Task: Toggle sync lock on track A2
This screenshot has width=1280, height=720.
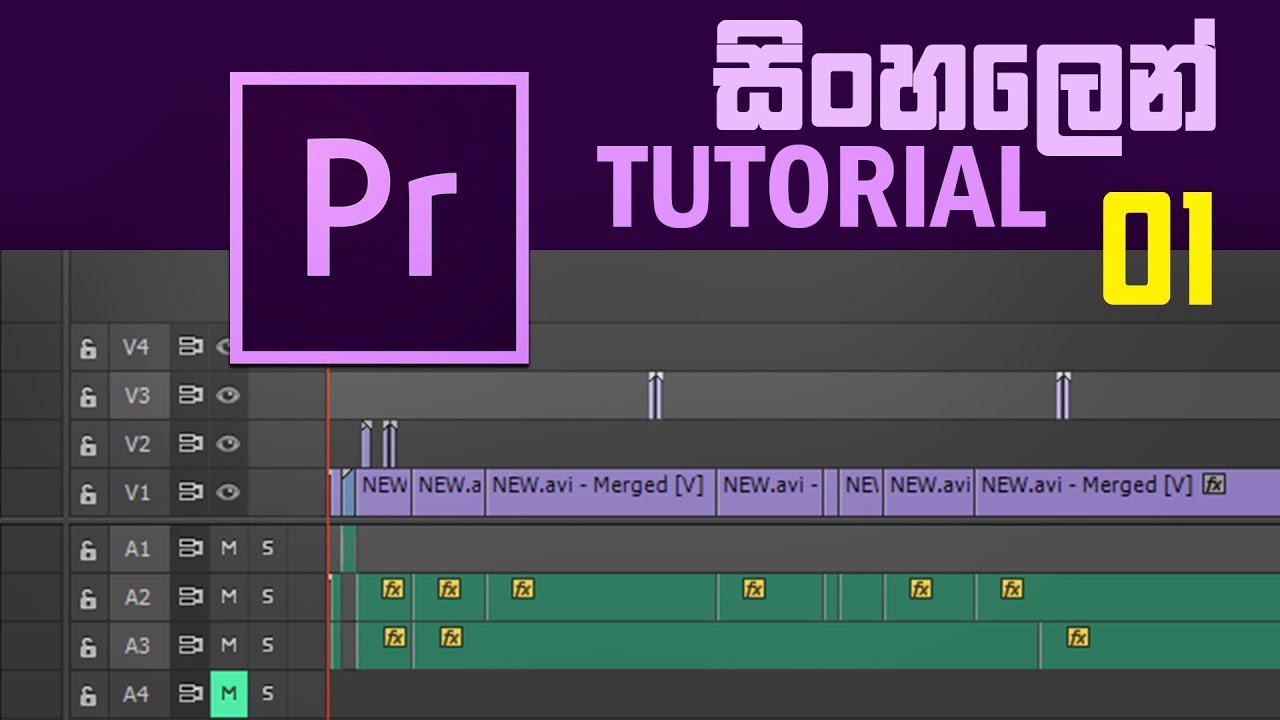Action: pos(189,596)
